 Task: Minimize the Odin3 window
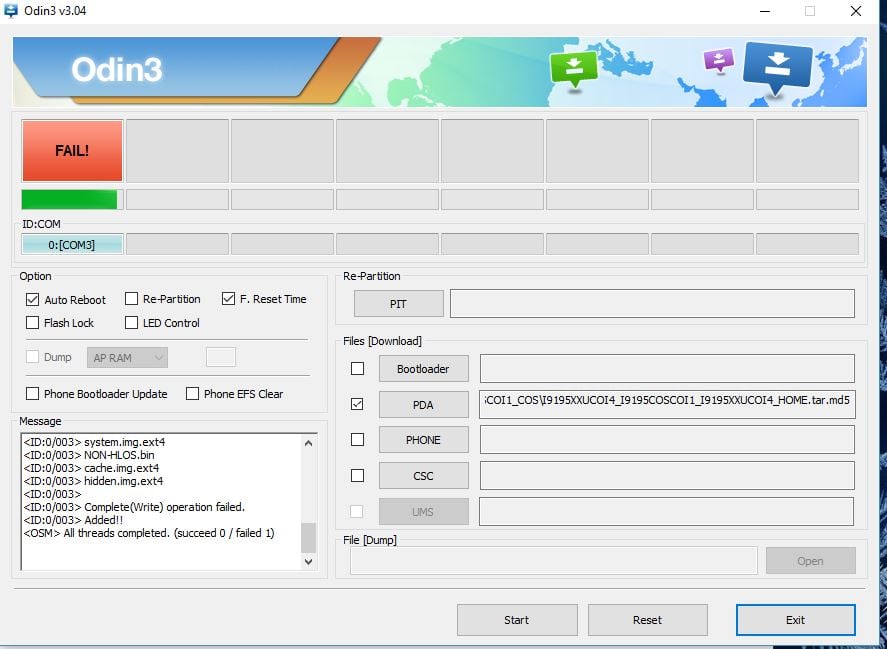[765, 11]
